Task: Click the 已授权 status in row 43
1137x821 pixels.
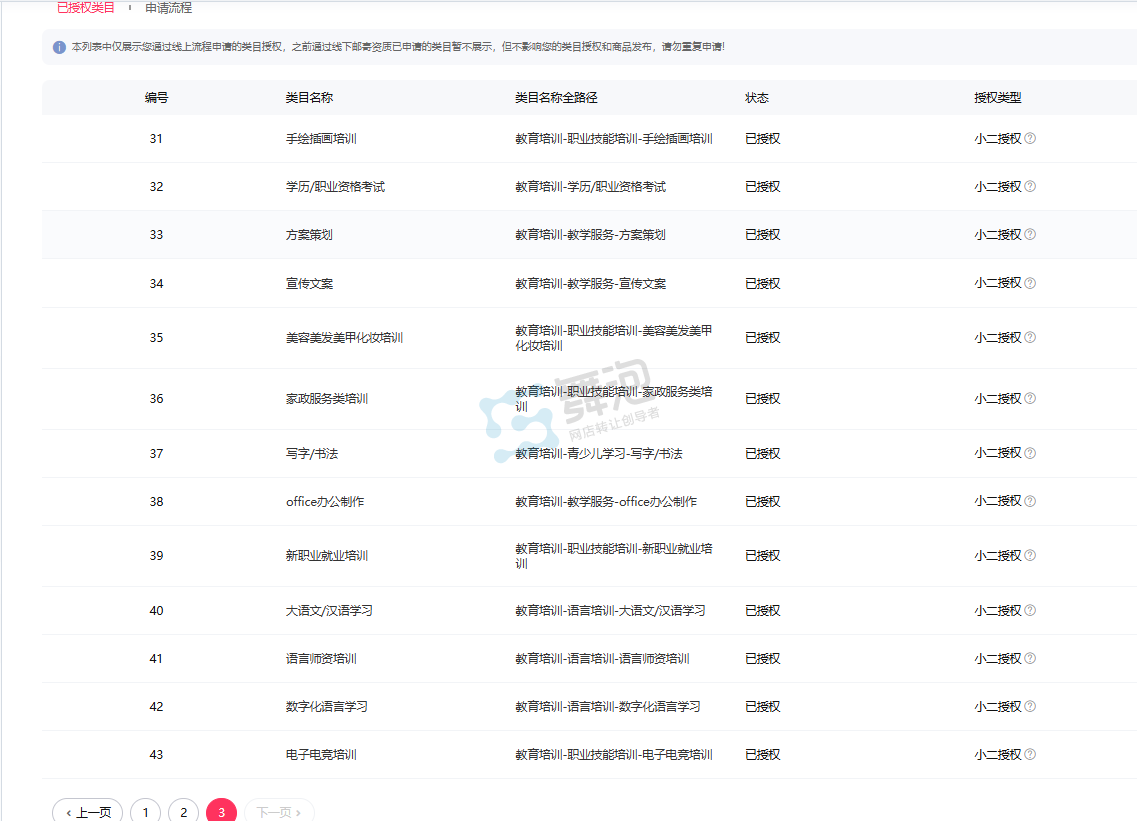Action: [763, 754]
